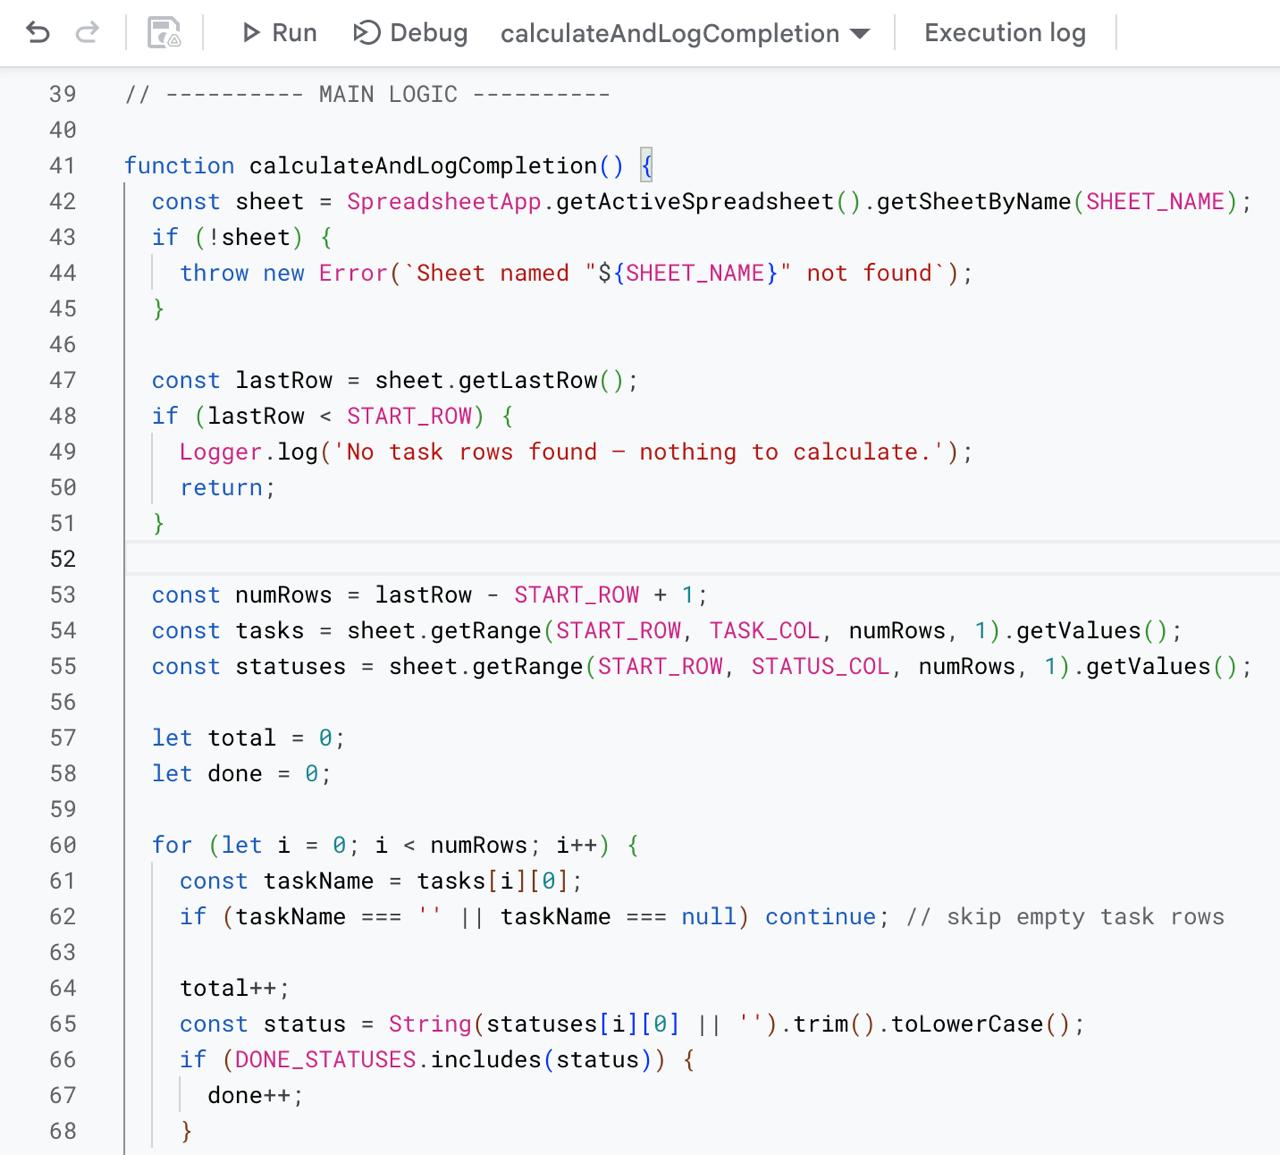Click the Redo arrow icon
This screenshot has width=1280, height=1155.
88,33
